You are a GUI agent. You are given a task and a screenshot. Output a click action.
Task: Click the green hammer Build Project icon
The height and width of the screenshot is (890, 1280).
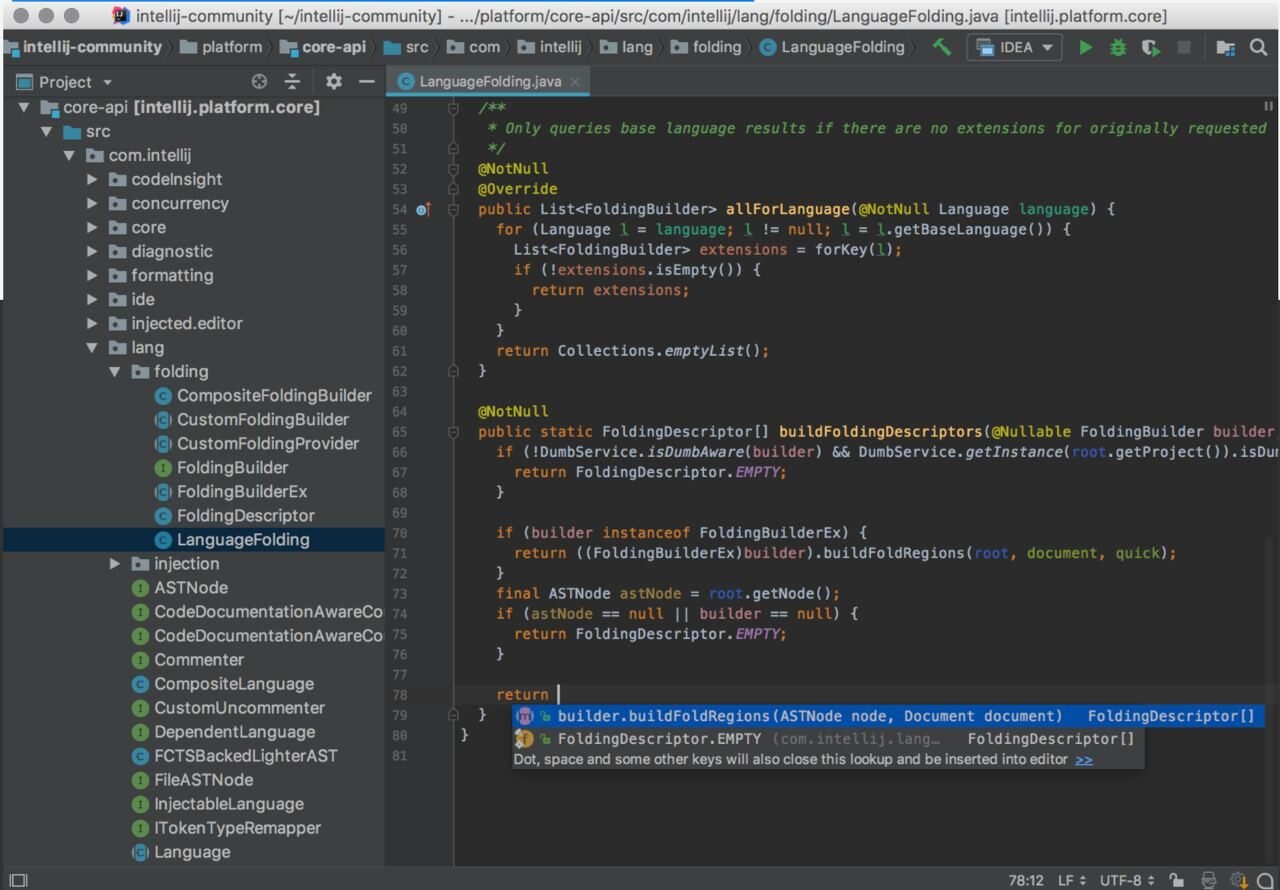coord(941,47)
